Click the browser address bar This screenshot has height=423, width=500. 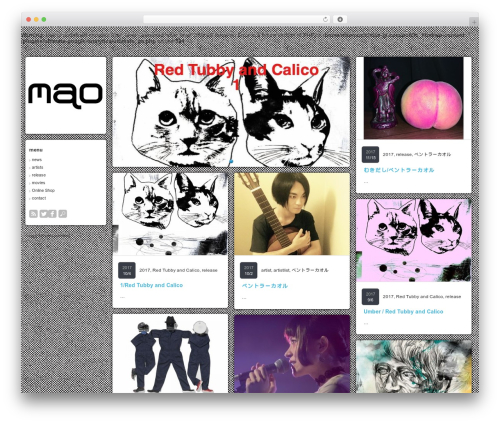pos(237,19)
